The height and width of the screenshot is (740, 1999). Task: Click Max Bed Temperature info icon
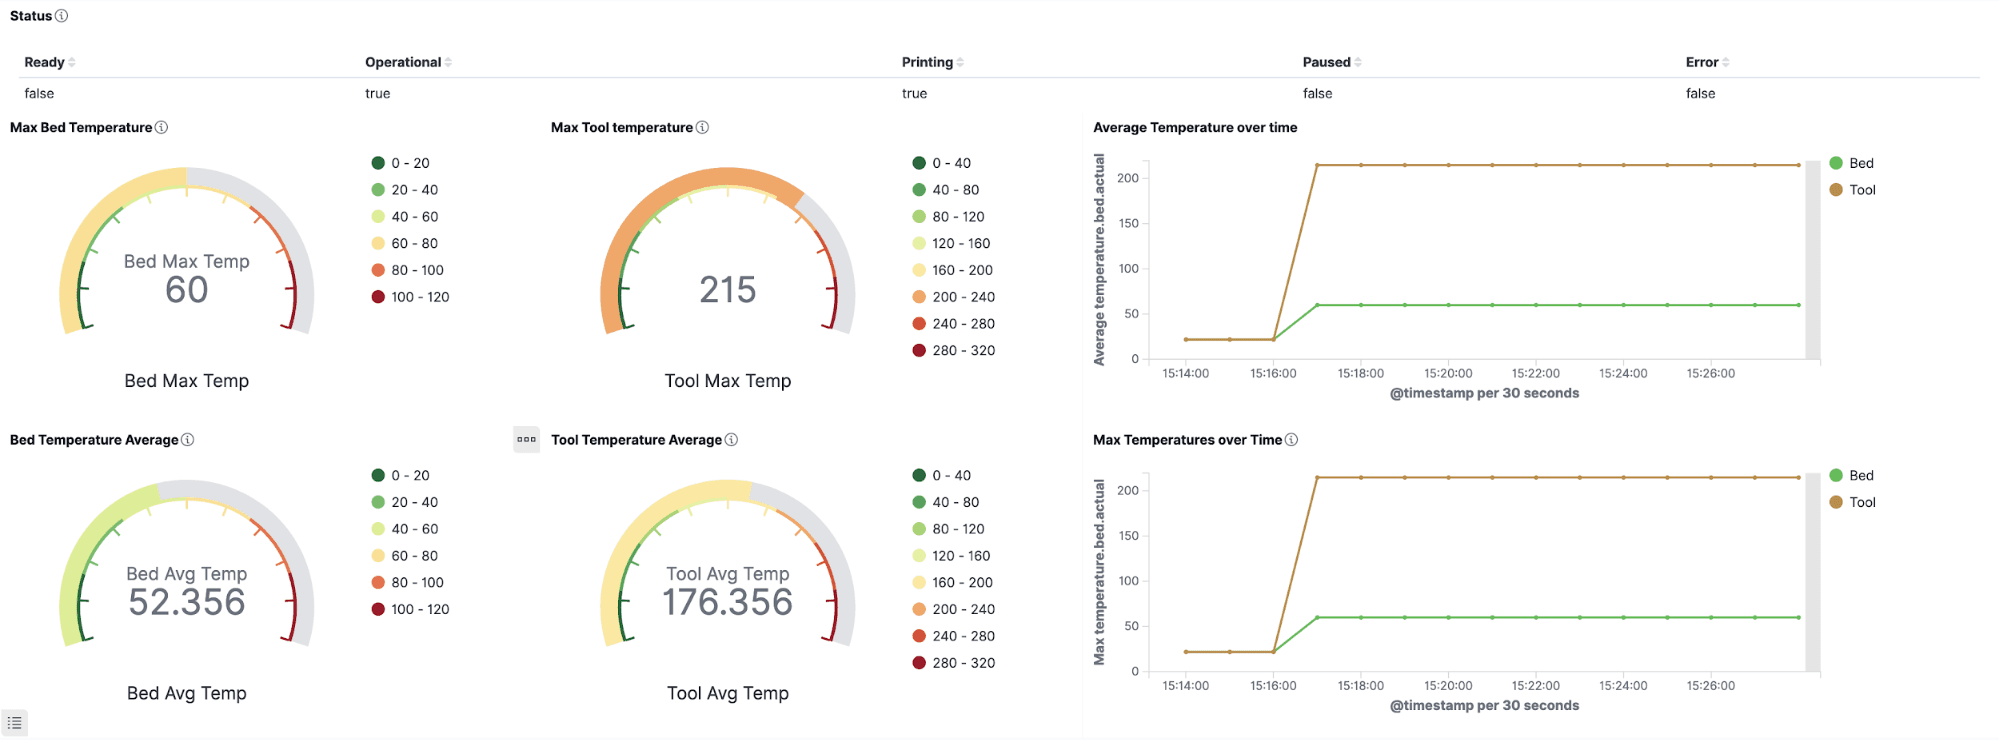click(162, 127)
